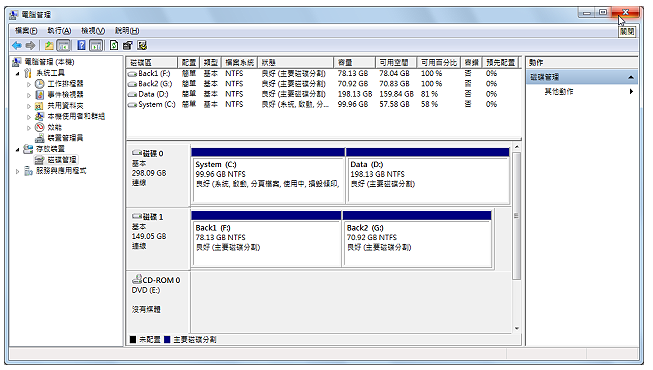Expand the 工作排程器 tree node
Image resolution: width=653 pixels, height=370 pixels.
coord(29,84)
